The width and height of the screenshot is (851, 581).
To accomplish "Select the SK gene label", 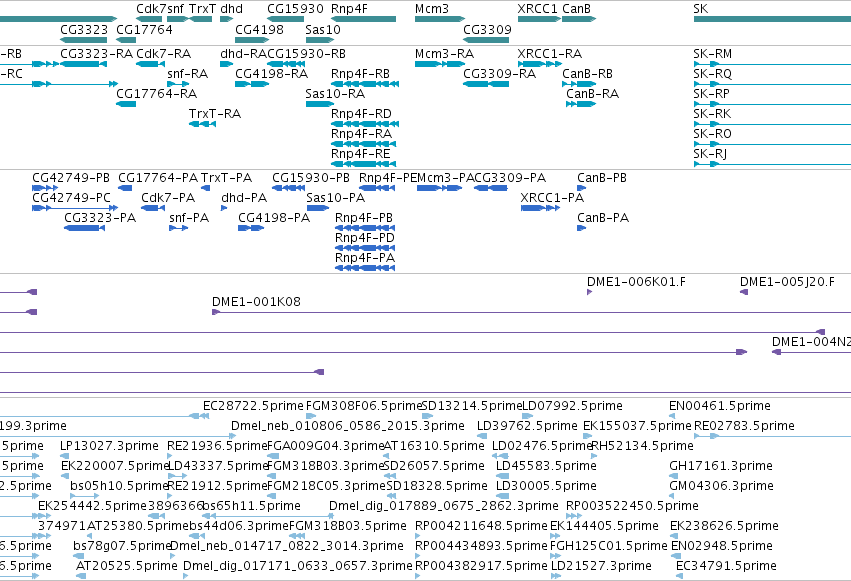I will pos(701,9).
